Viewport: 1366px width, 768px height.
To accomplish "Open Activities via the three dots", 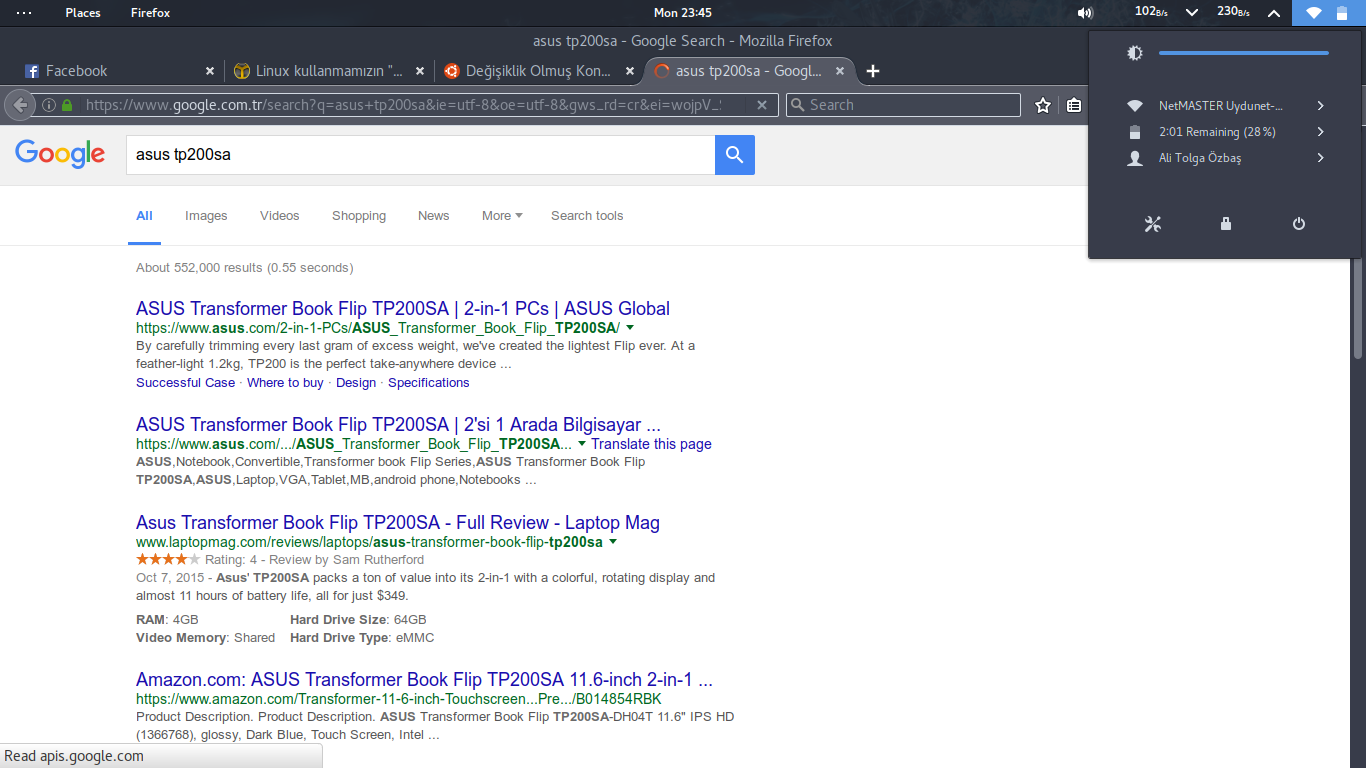I will (24, 13).
